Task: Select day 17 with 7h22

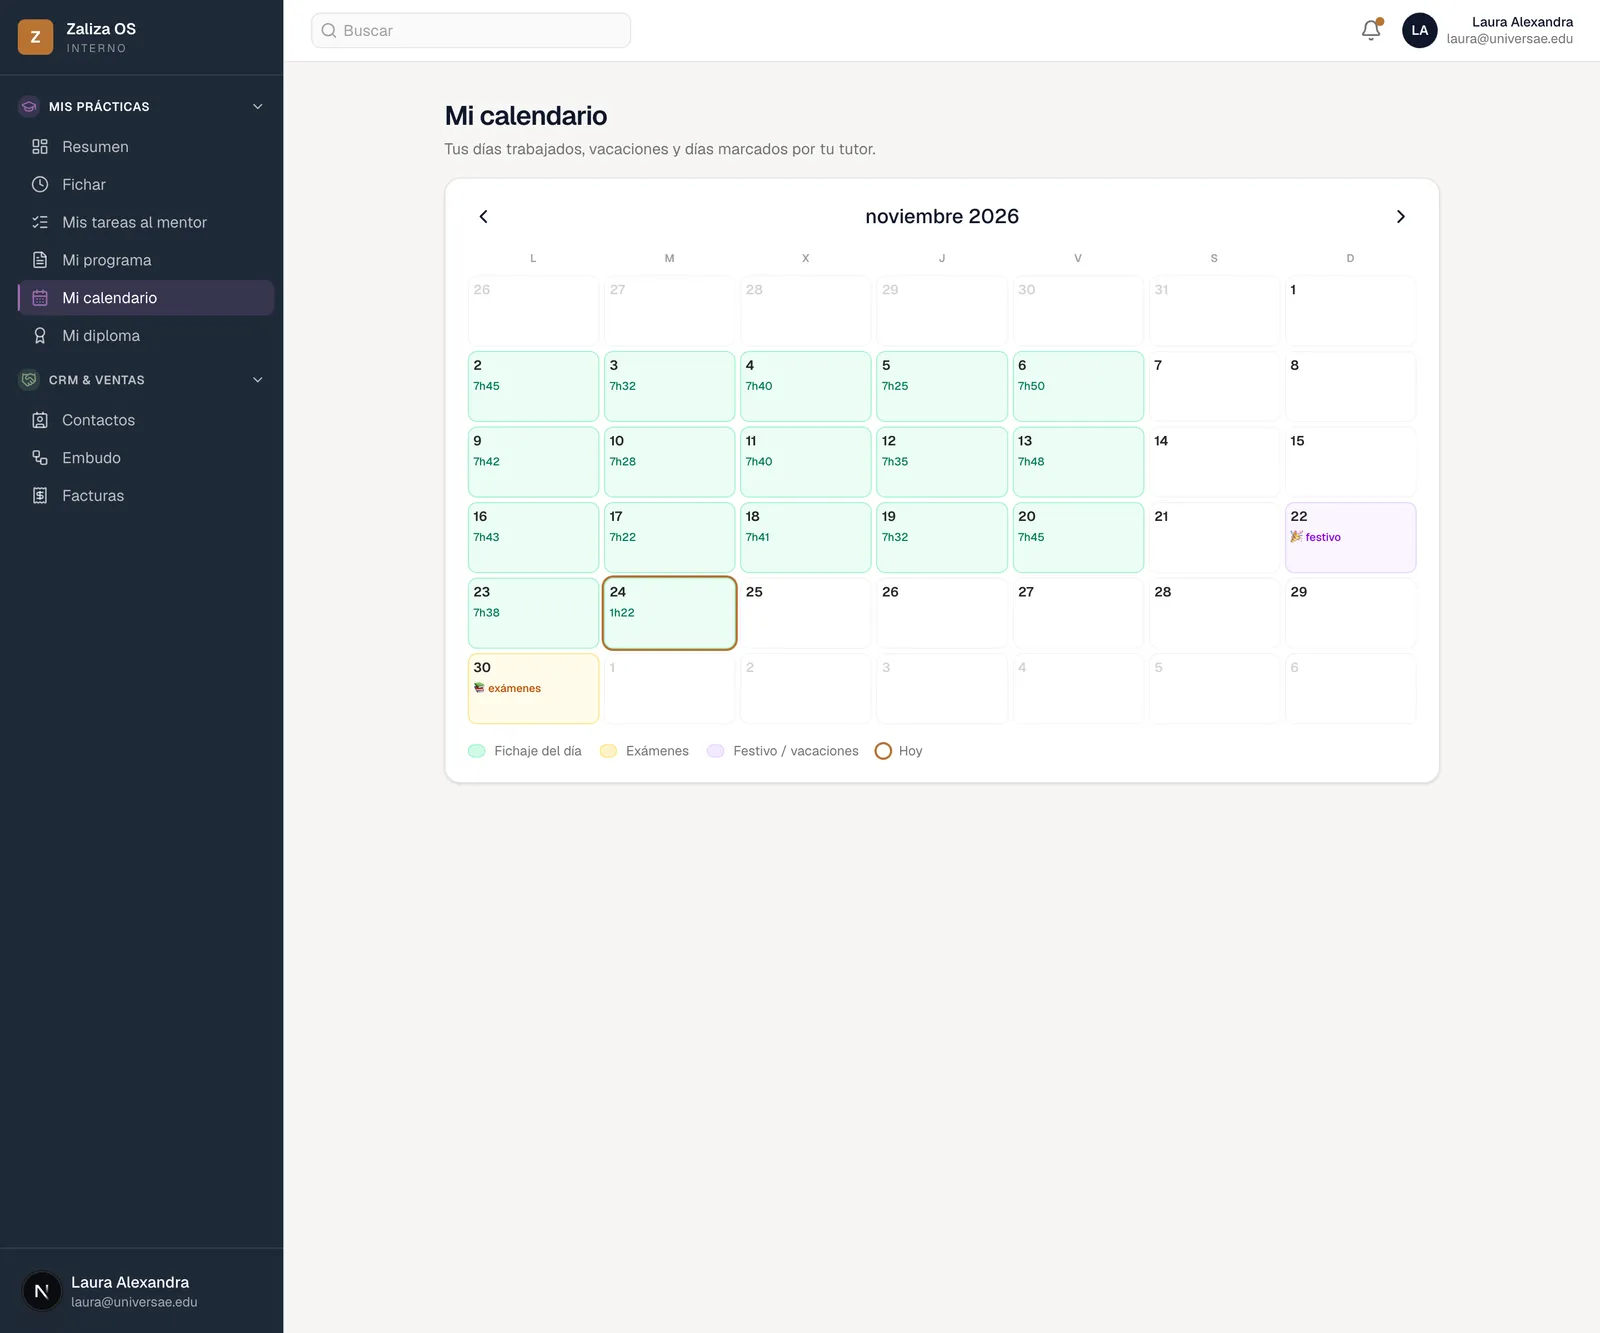Action: tap(670, 537)
